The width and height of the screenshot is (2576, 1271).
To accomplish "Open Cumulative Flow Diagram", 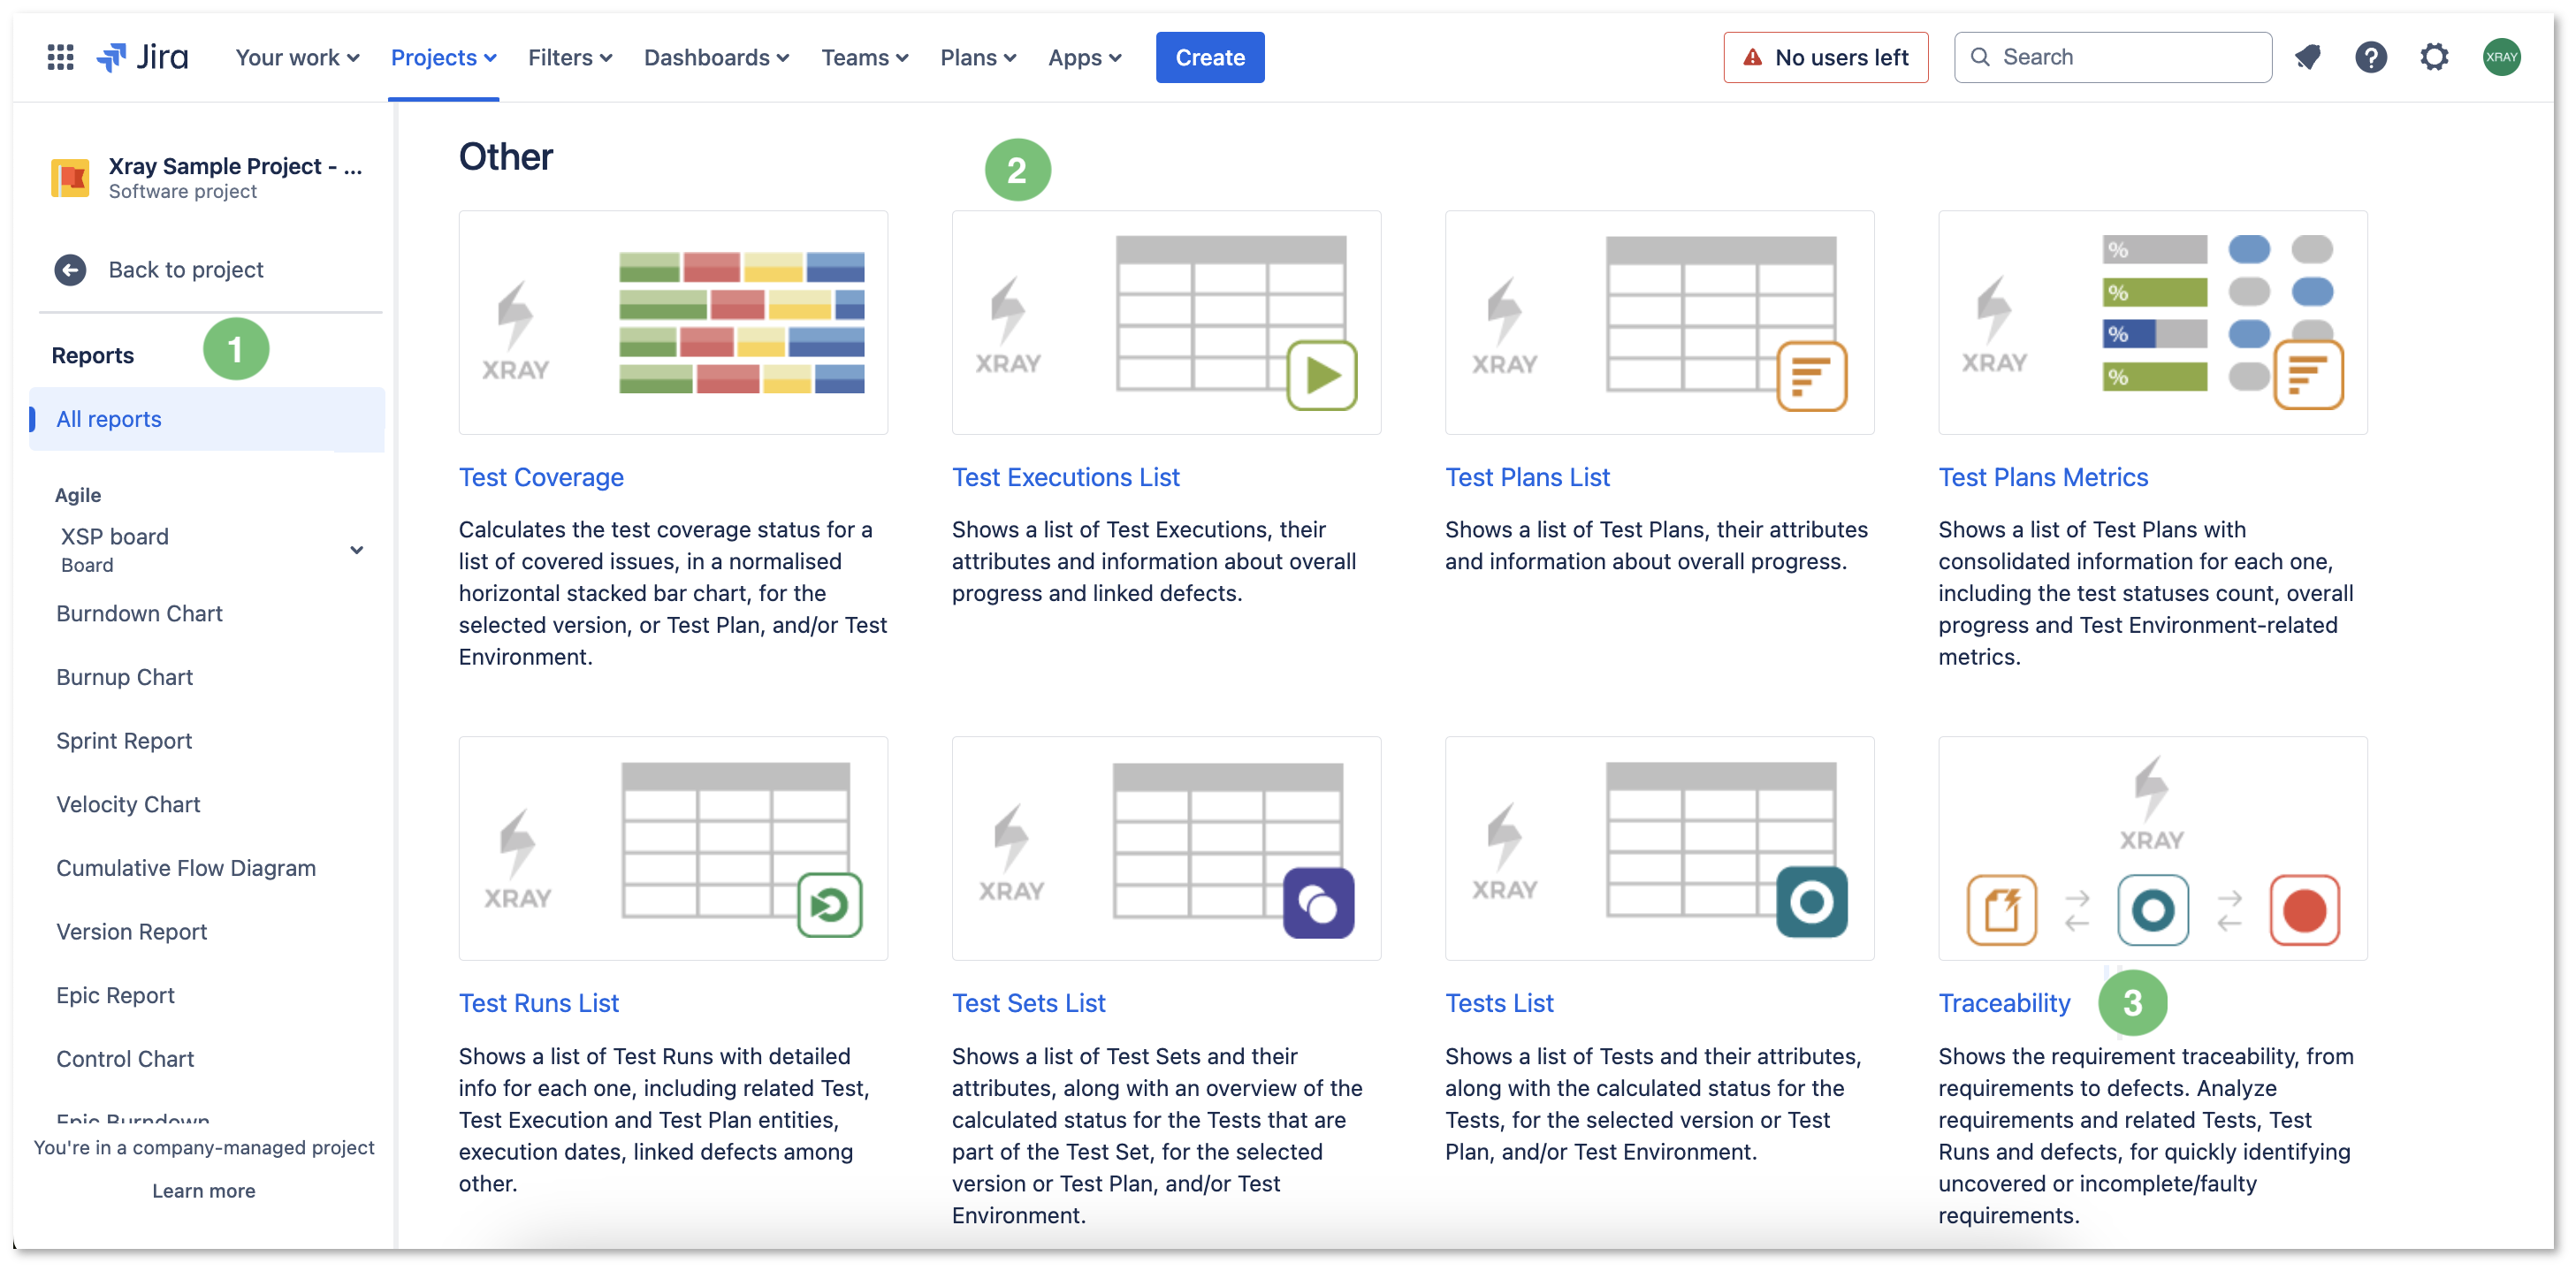I will click(x=186, y=869).
